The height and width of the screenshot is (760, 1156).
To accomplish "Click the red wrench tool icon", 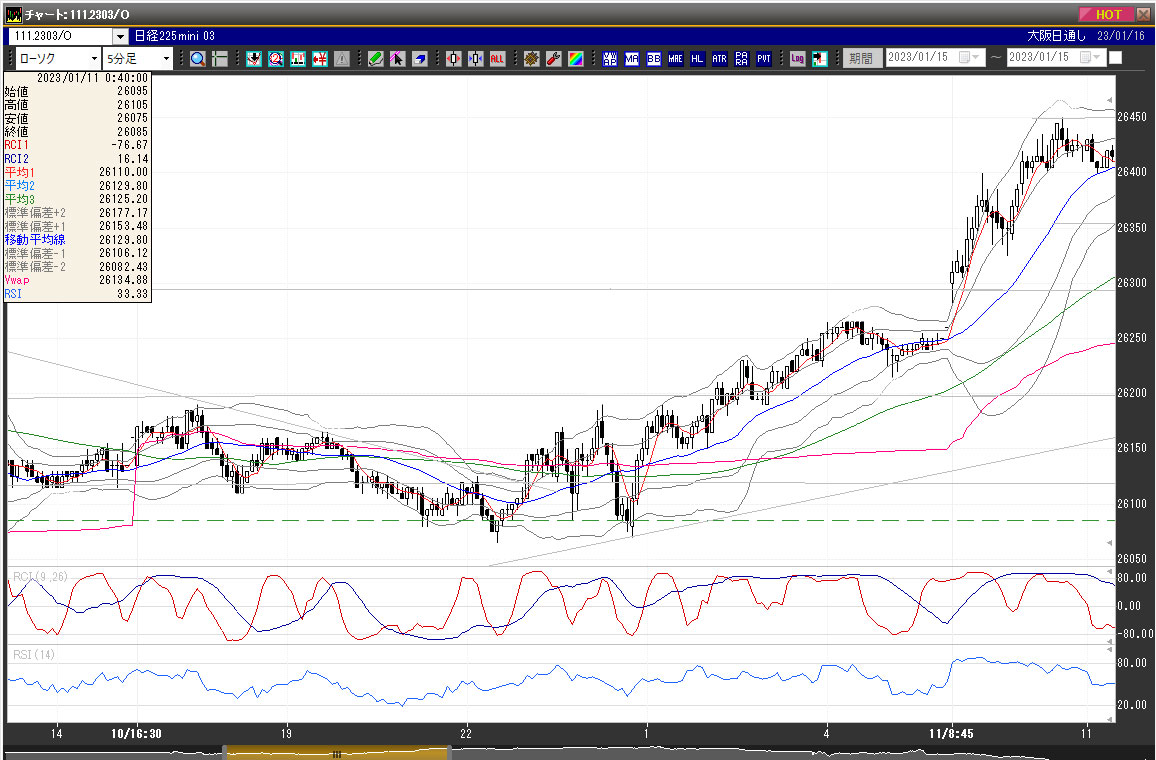I will tap(554, 59).
